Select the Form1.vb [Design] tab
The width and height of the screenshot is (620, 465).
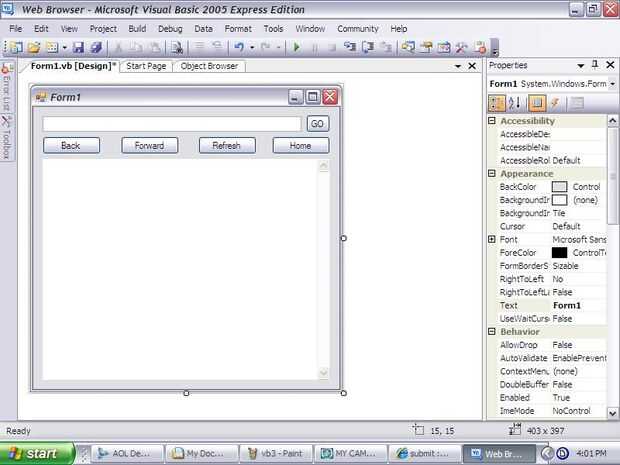(73, 66)
